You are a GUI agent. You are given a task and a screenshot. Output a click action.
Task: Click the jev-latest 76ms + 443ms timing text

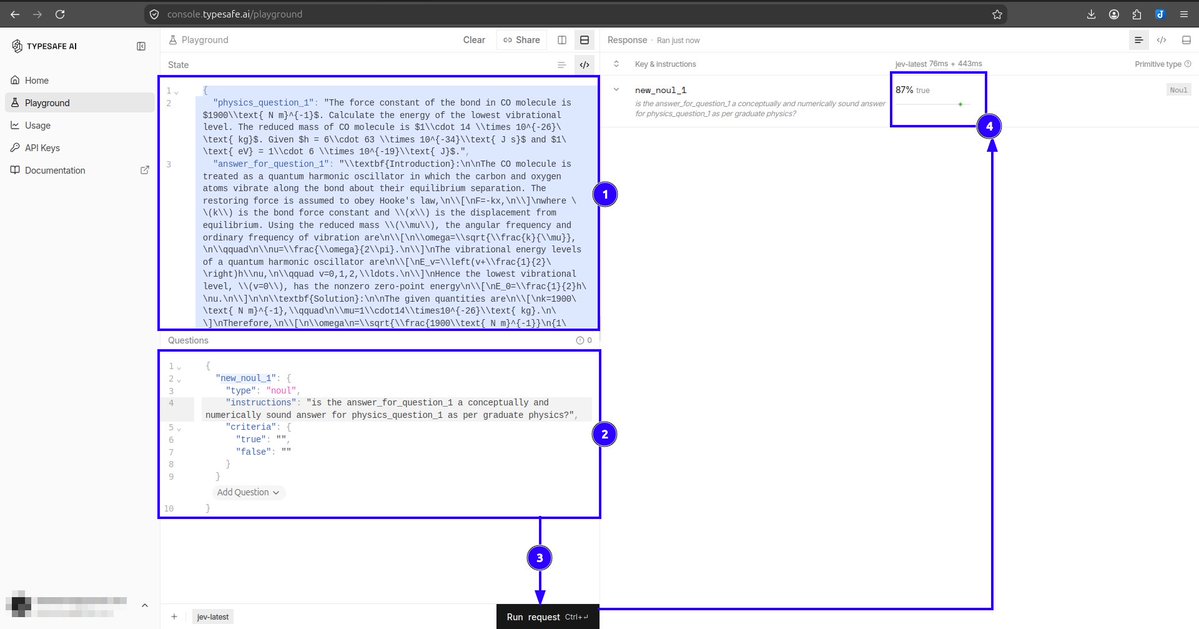coord(938,64)
